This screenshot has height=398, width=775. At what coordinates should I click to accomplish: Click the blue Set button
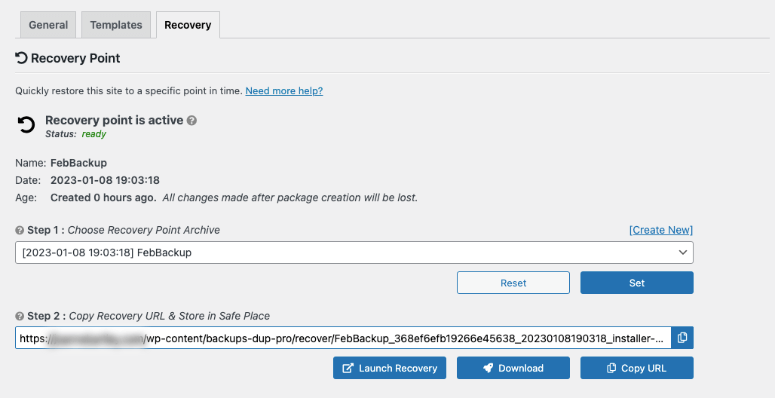[637, 283]
